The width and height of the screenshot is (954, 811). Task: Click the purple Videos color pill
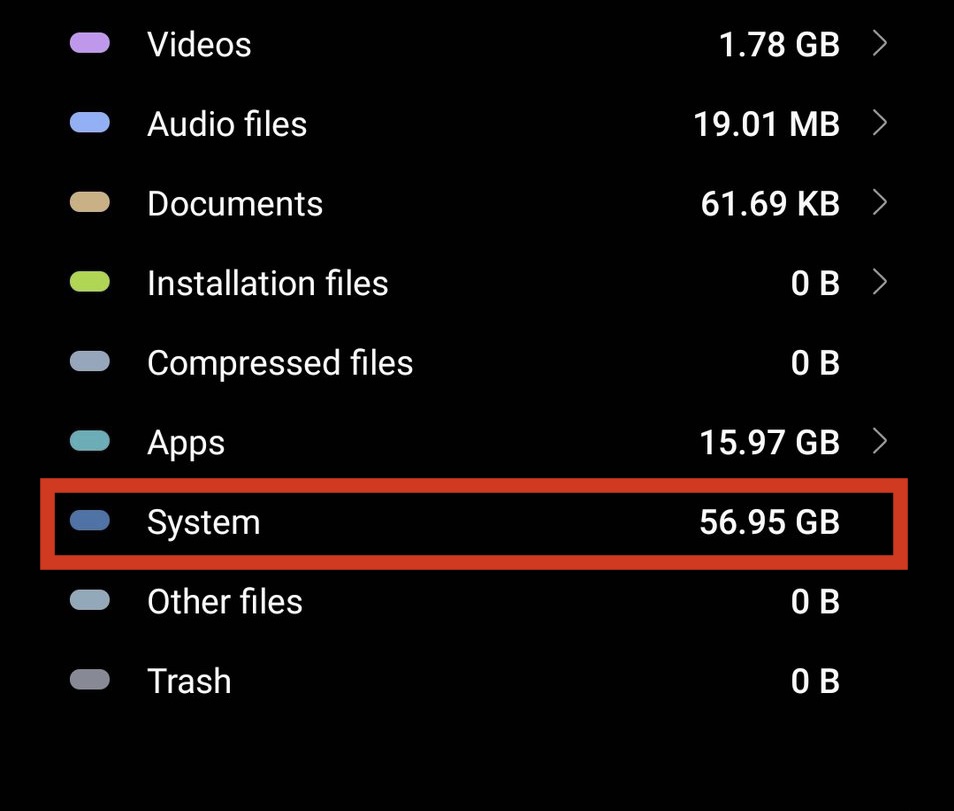(x=90, y=44)
